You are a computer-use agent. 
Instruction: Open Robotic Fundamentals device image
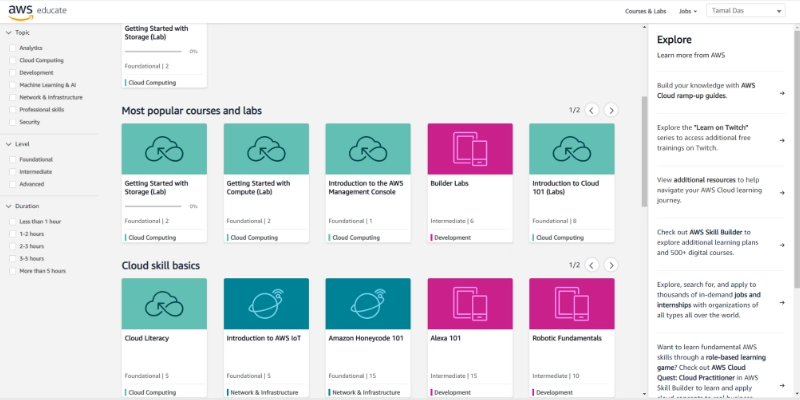point(572,304)
